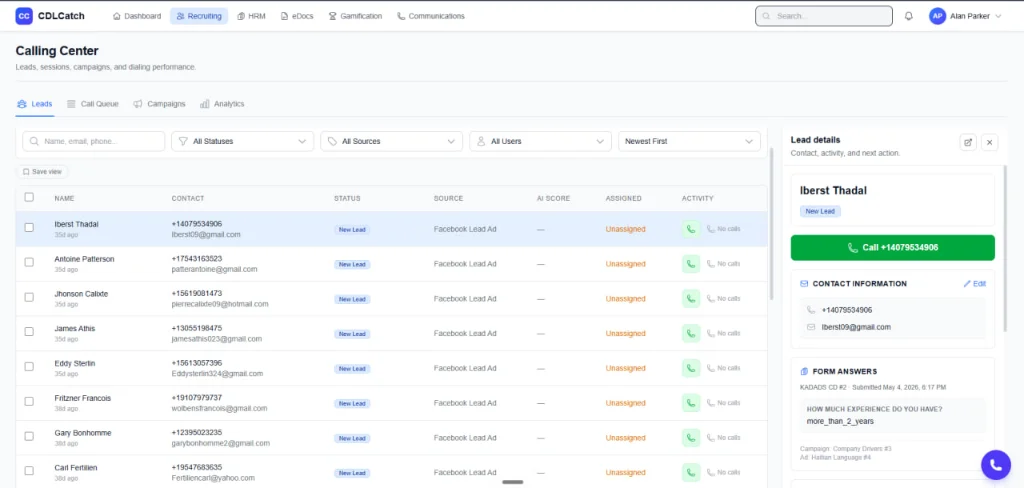Image resolution: width=1024 pixels, height=488 pixels.
Task: Switch to the Call Queue tab
Action: pyautogui.click(x=93, y=104)
